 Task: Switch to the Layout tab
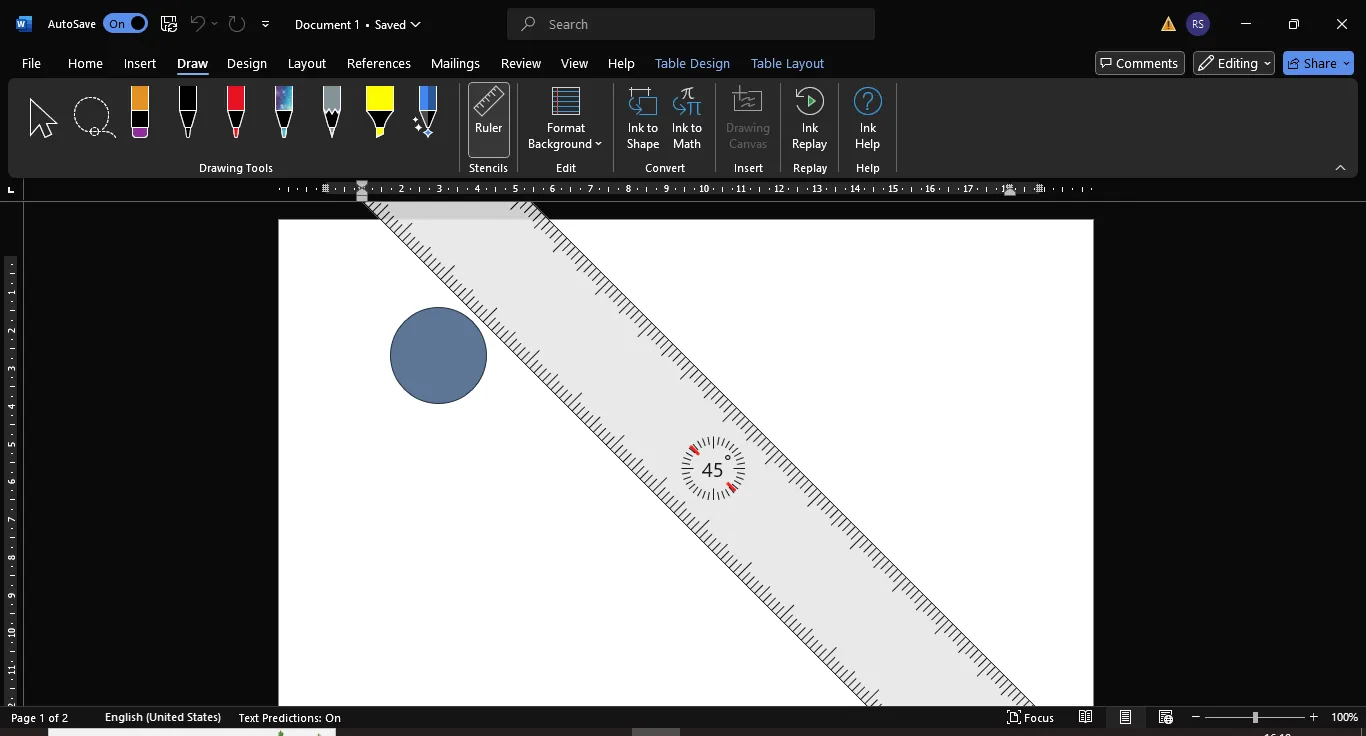coord(307,63)
